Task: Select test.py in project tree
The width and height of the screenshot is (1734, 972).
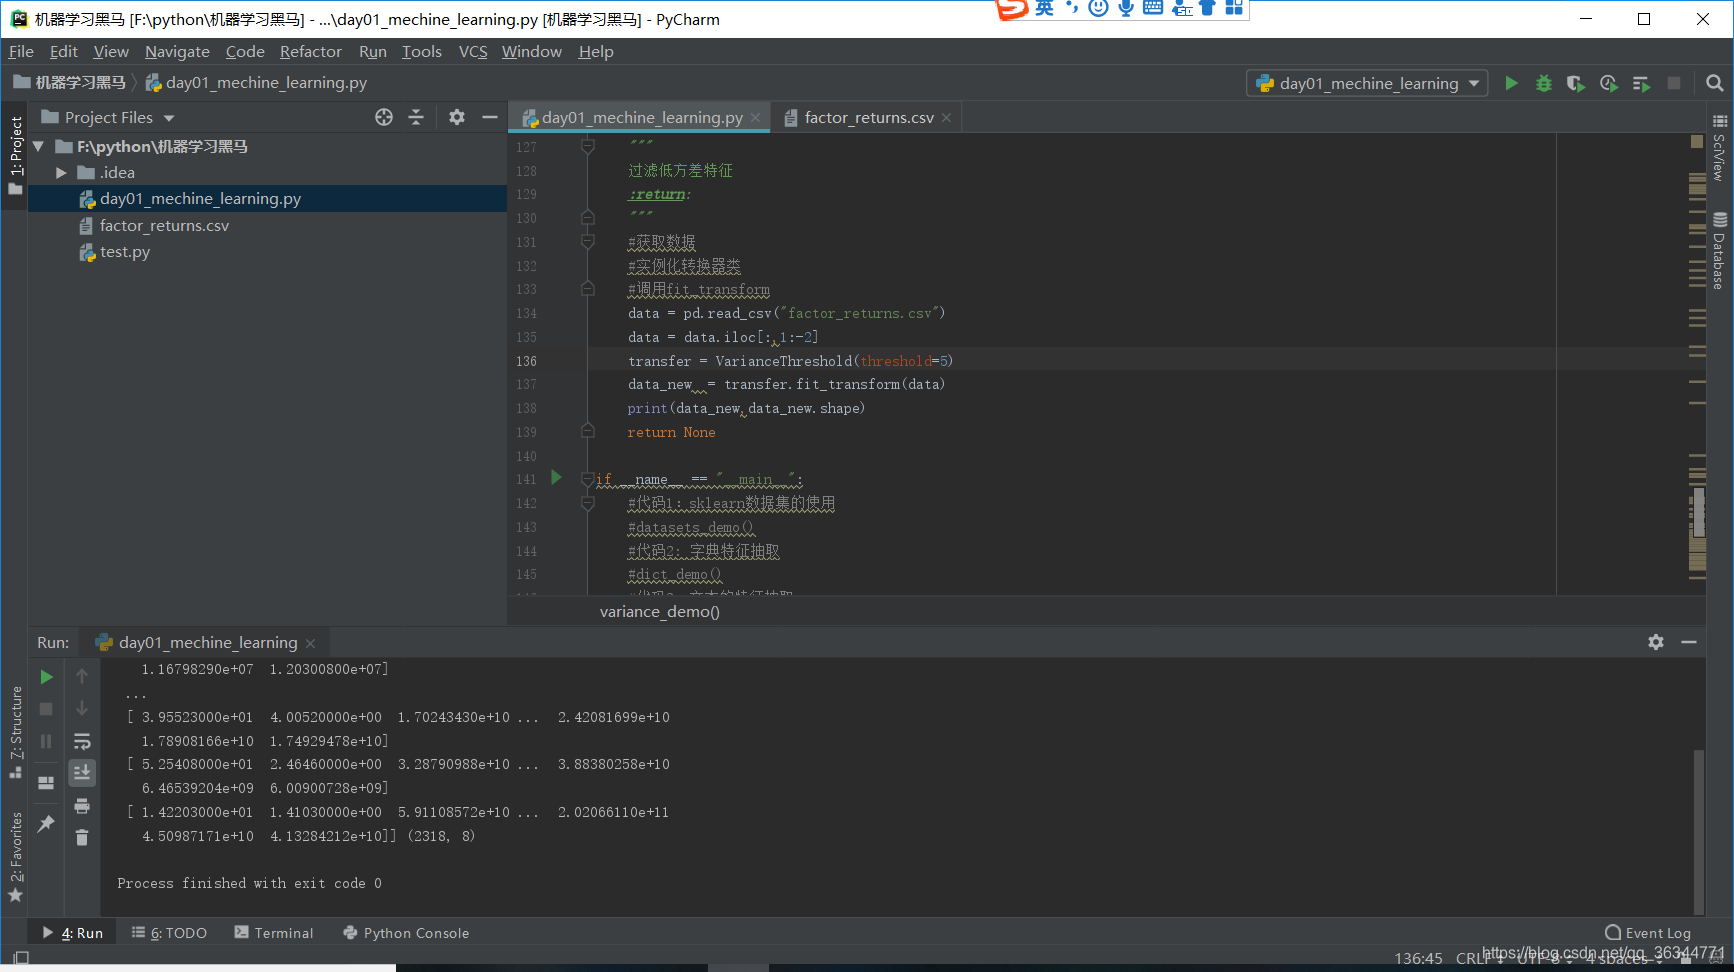Action: [x=125, y=252]
